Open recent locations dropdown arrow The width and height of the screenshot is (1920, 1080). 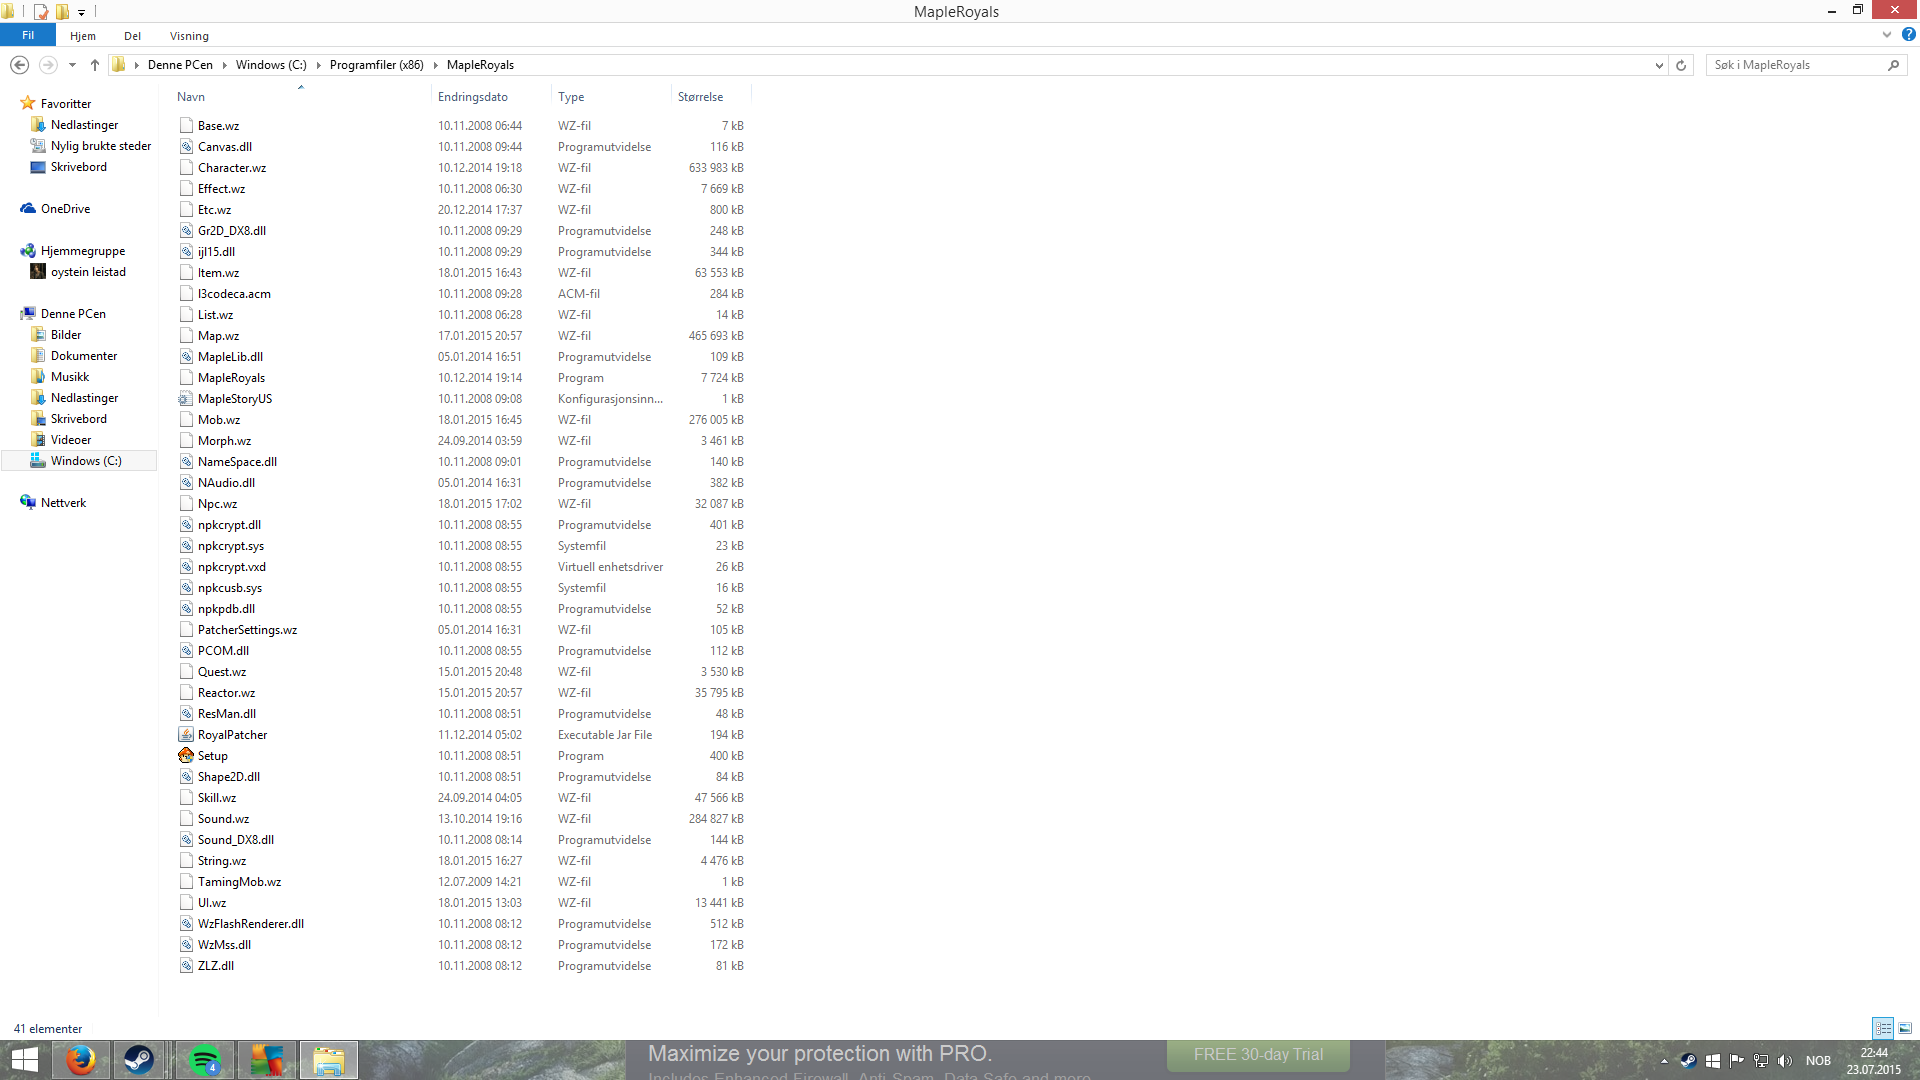[x=72, y=65]
